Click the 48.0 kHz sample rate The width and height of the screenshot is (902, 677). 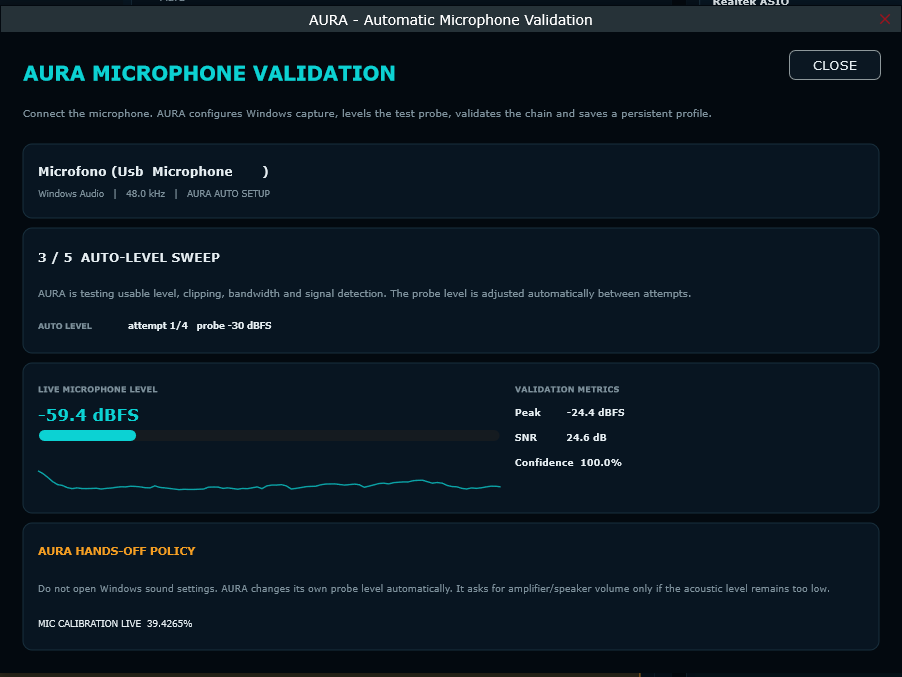coord(146,194)
